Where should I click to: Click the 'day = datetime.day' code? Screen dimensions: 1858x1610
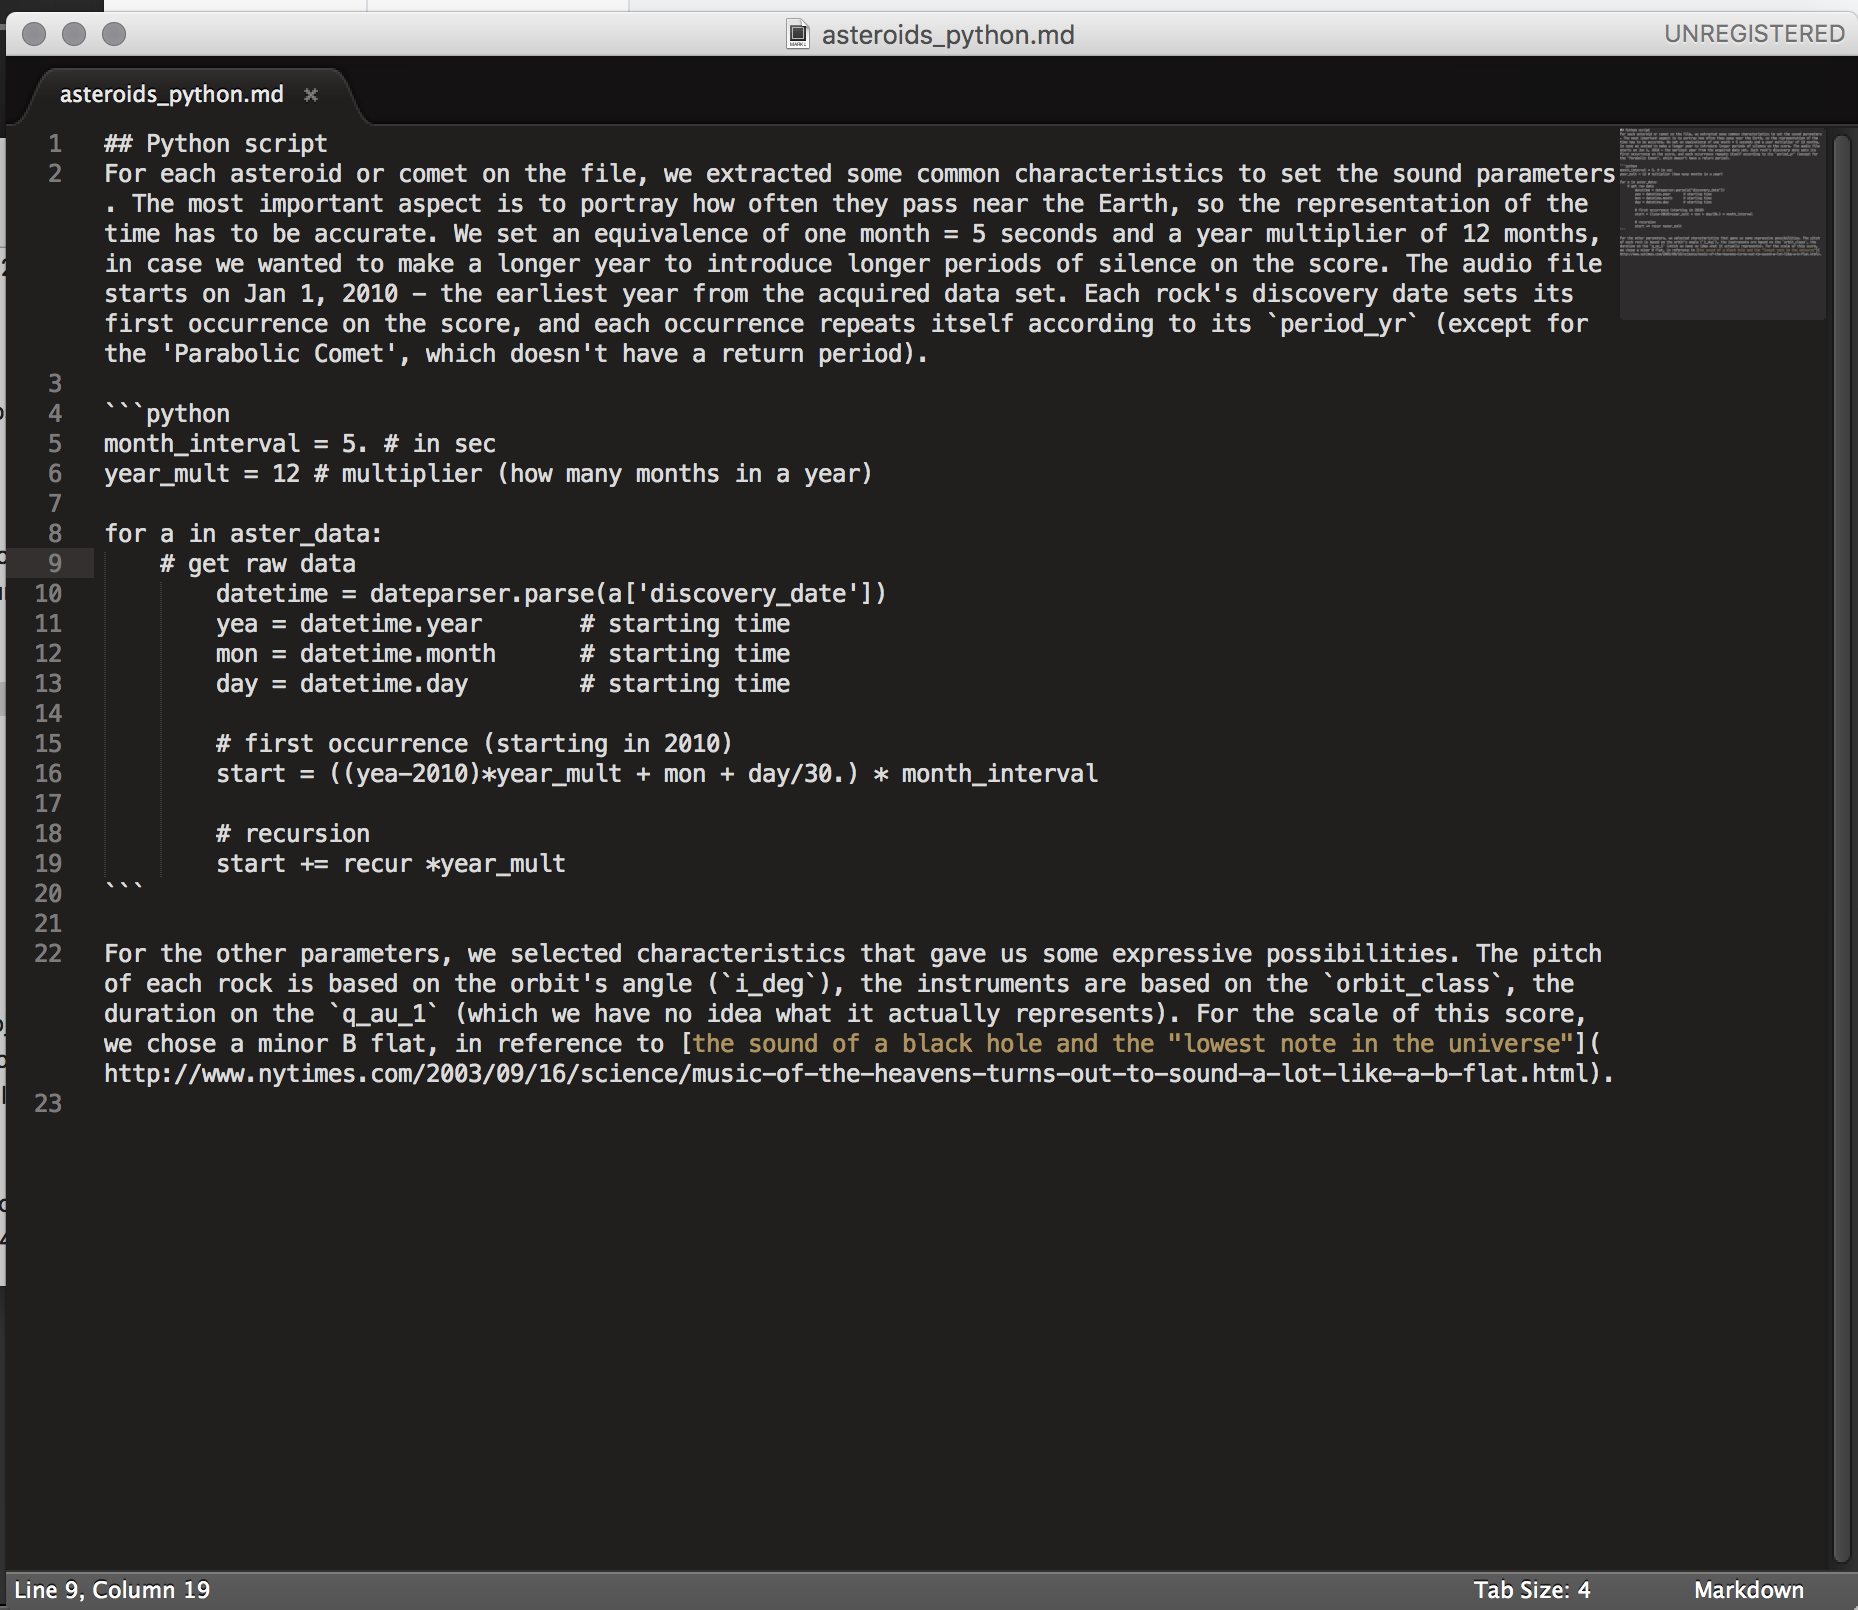(342, 684)
